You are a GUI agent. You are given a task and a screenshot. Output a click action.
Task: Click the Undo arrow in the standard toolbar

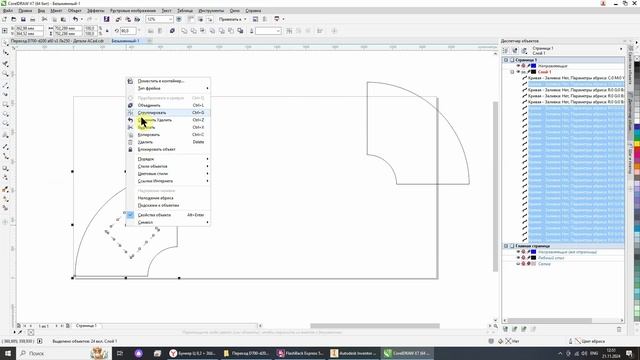coord(76,19)
